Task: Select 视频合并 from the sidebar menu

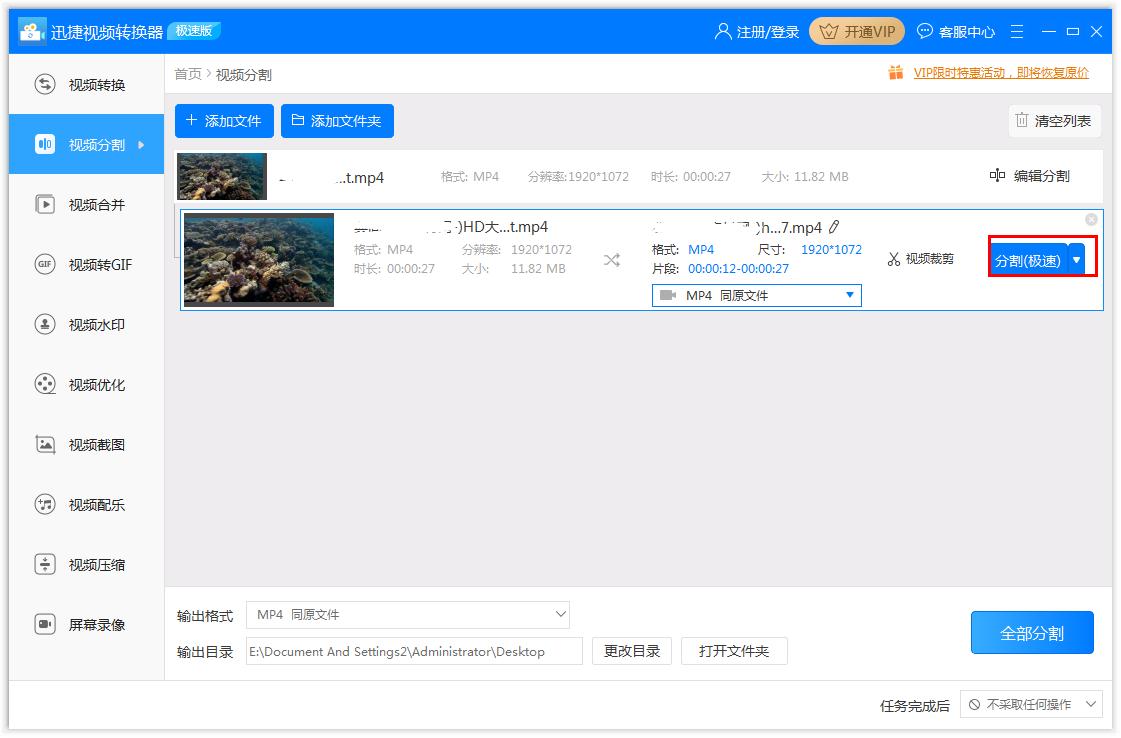Action: [87, 204]
